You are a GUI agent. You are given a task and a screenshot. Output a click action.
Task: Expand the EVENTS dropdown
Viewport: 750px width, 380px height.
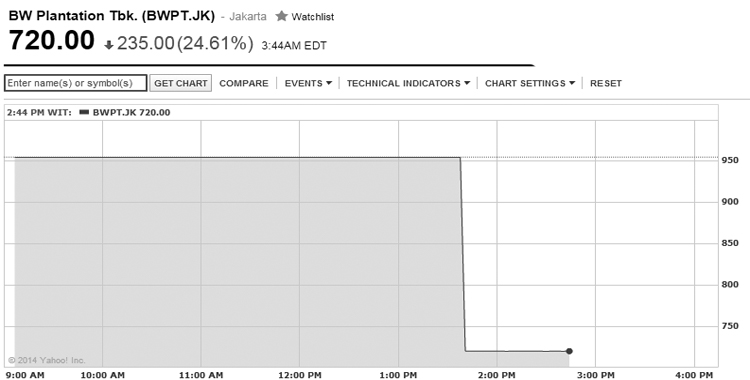[308, 83]
